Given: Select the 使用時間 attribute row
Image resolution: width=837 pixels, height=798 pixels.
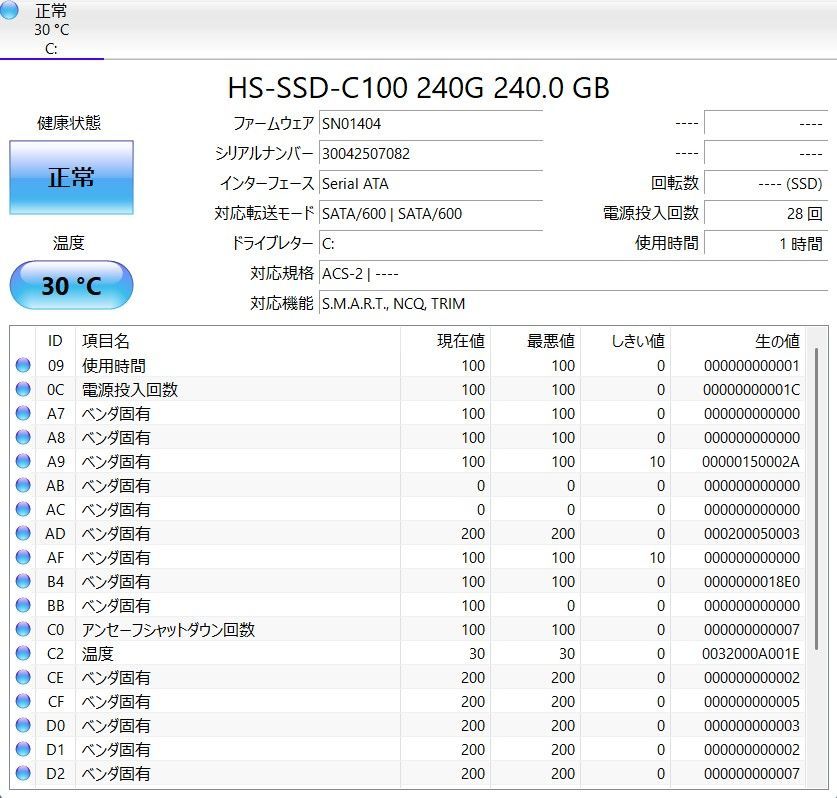Looking at the screenshot, I should coord(408,366).
